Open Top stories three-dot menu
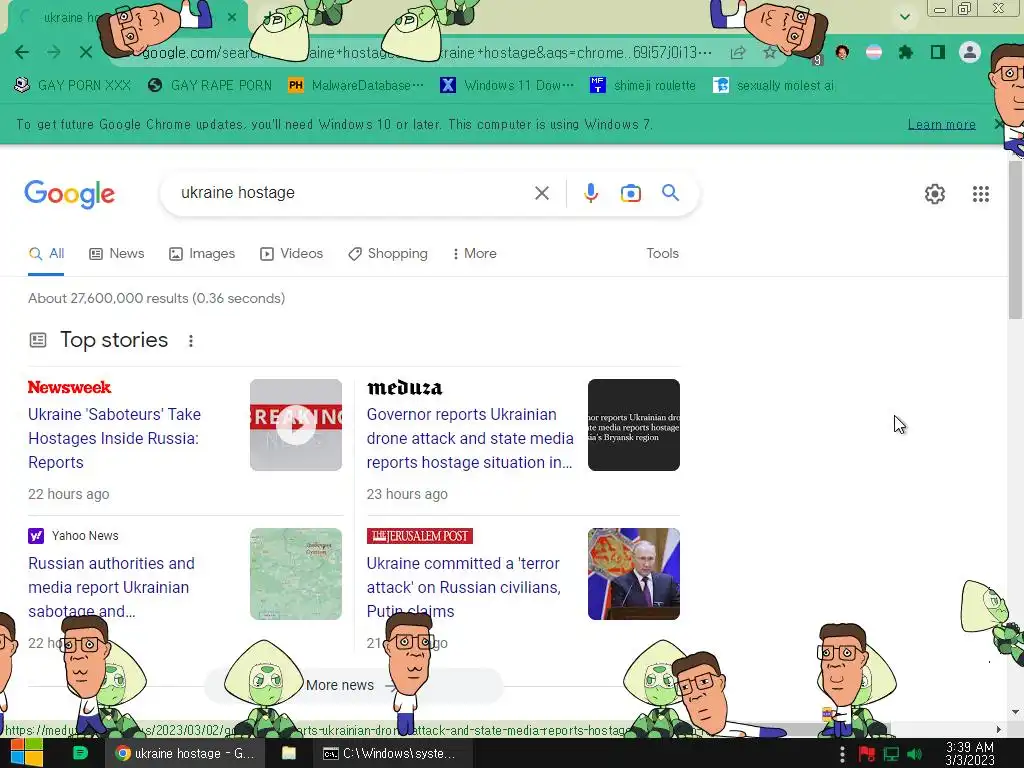This screenshot has width=1024, height=768. pyautogui.click(x=191, y=341)
